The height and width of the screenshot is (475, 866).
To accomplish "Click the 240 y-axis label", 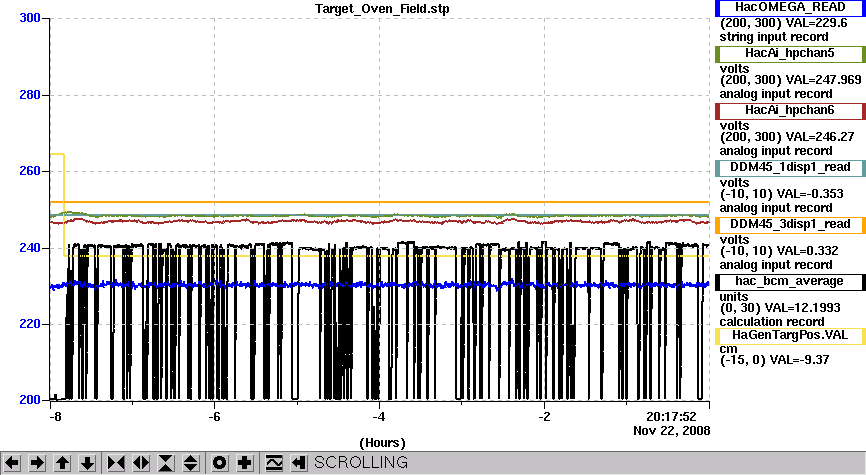I will click(x=30, y=247).
